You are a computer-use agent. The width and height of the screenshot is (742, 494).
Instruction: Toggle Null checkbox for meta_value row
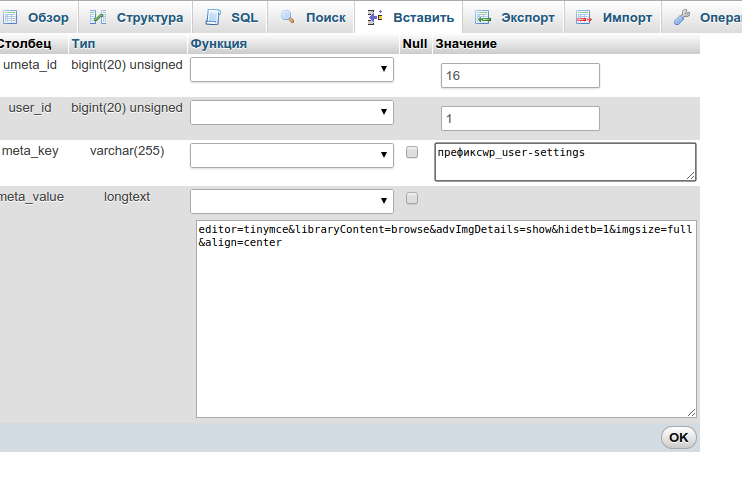pyautogui.click(x=412, y=198)
